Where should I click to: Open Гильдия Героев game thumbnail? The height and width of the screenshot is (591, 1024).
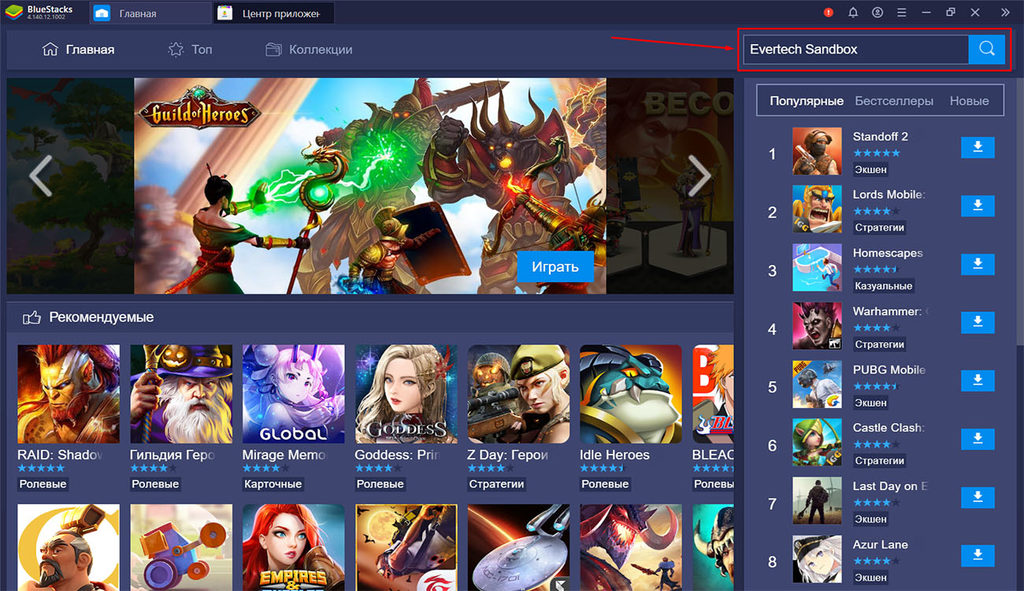181,394
